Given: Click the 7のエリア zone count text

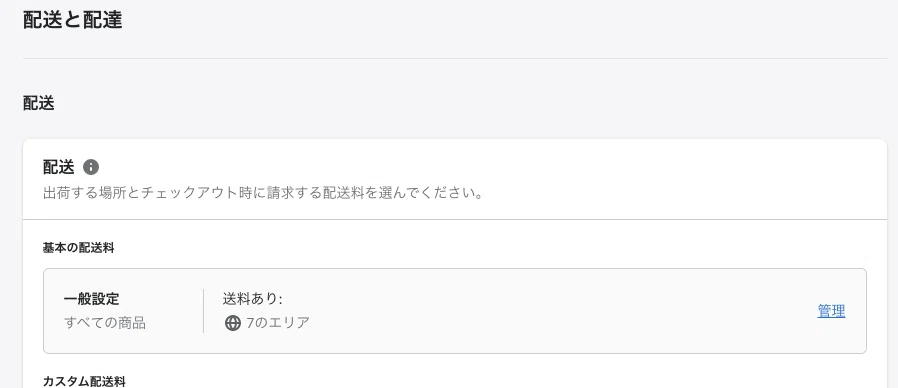Looking at the screenshot, I should tap(278, 323).
